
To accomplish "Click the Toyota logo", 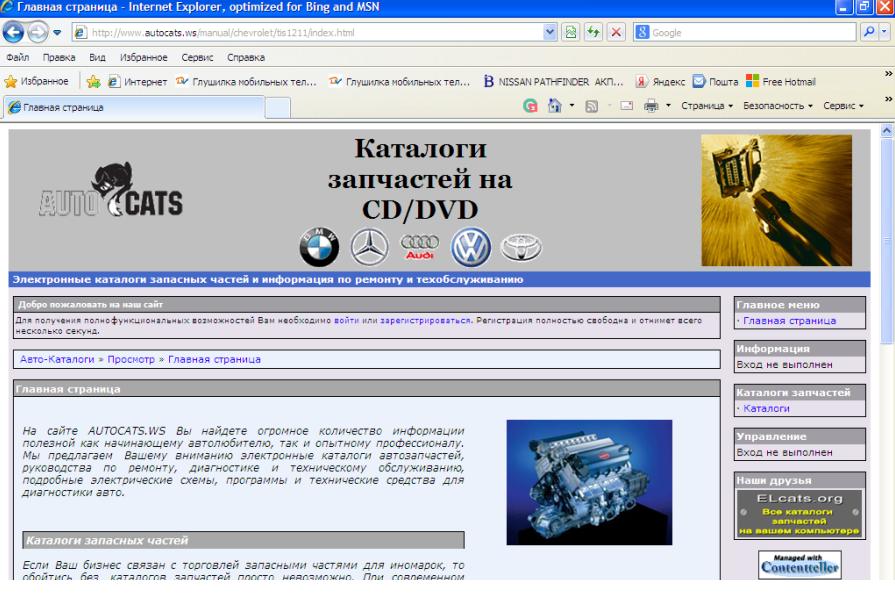I will [x=521, y=247].
